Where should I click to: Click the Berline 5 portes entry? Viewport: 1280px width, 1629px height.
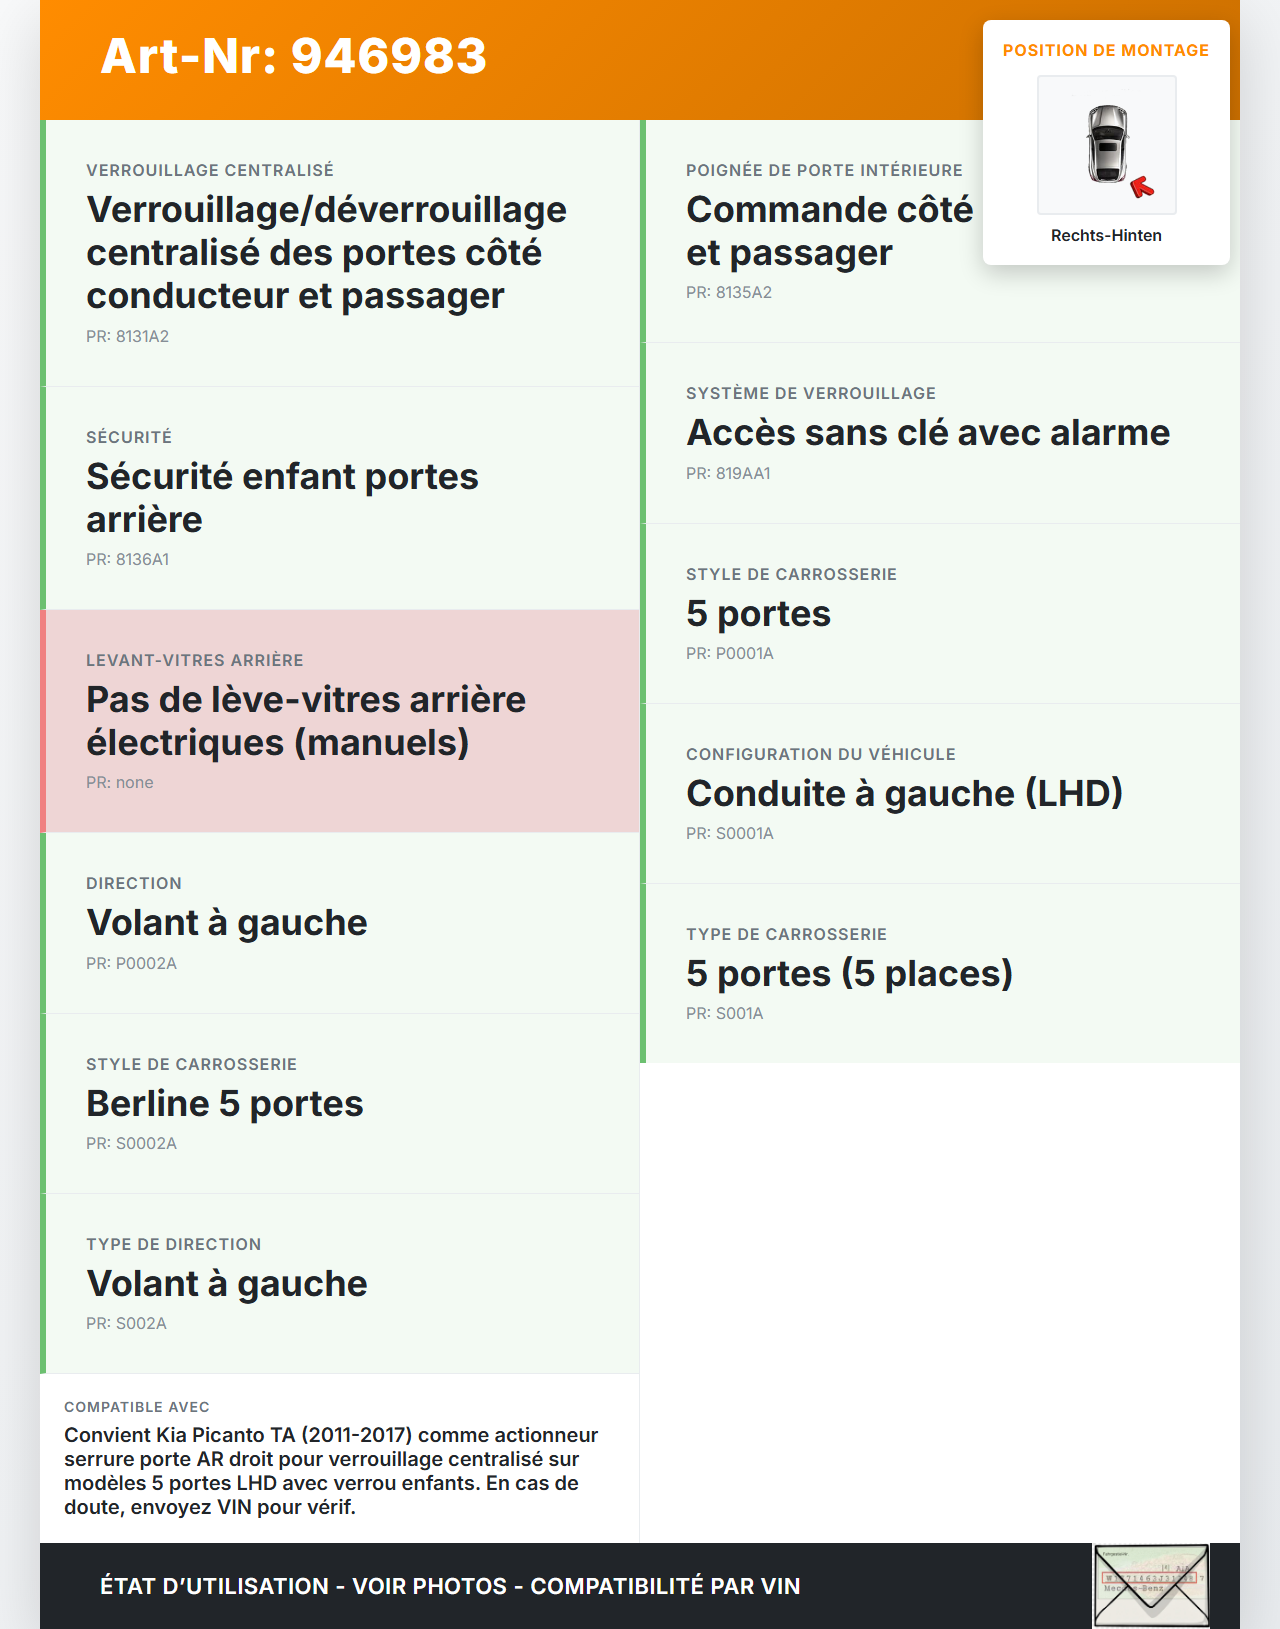225,1104
